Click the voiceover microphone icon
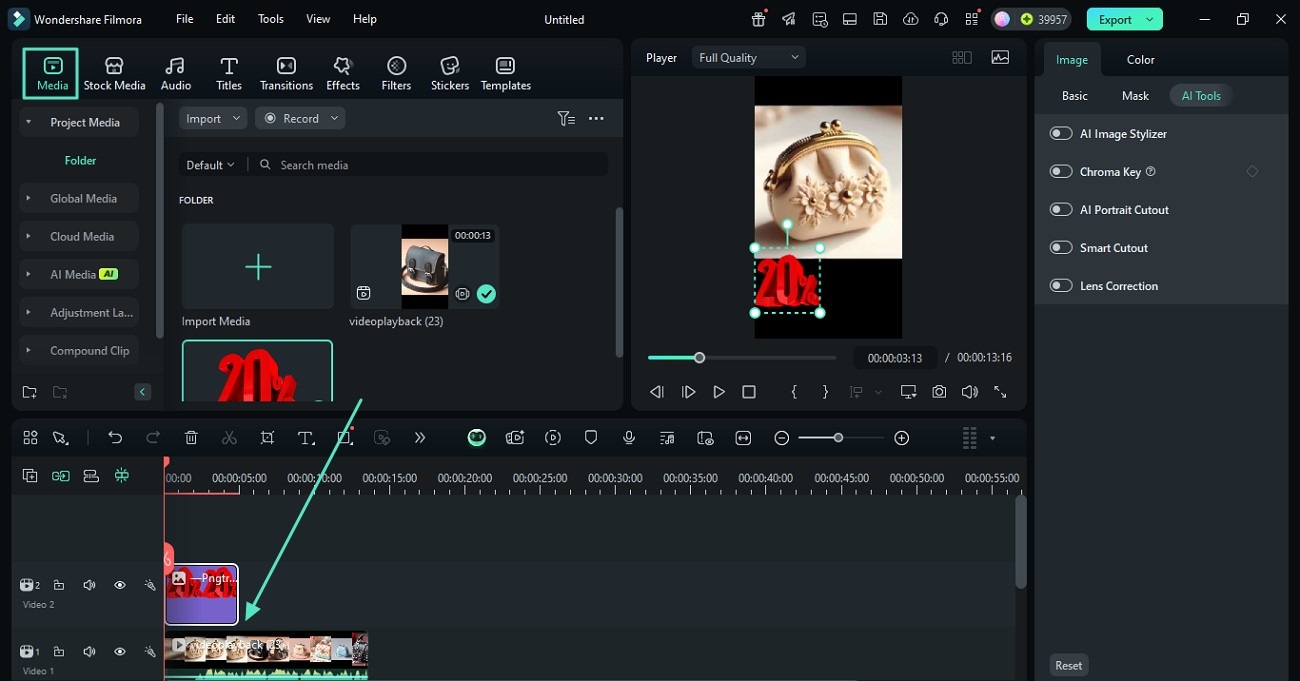Image resolution: width=1300 pixels, height=681 pixels. pyautogui.click(x=629, y=438)
